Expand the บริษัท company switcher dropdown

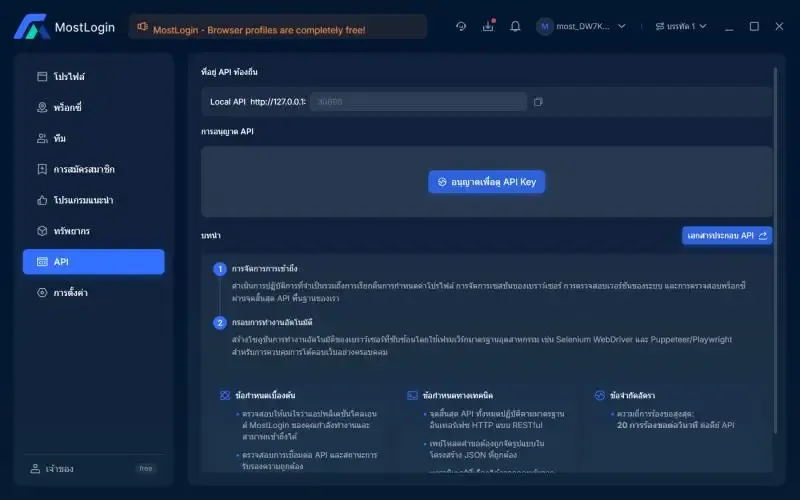point(681,26)
